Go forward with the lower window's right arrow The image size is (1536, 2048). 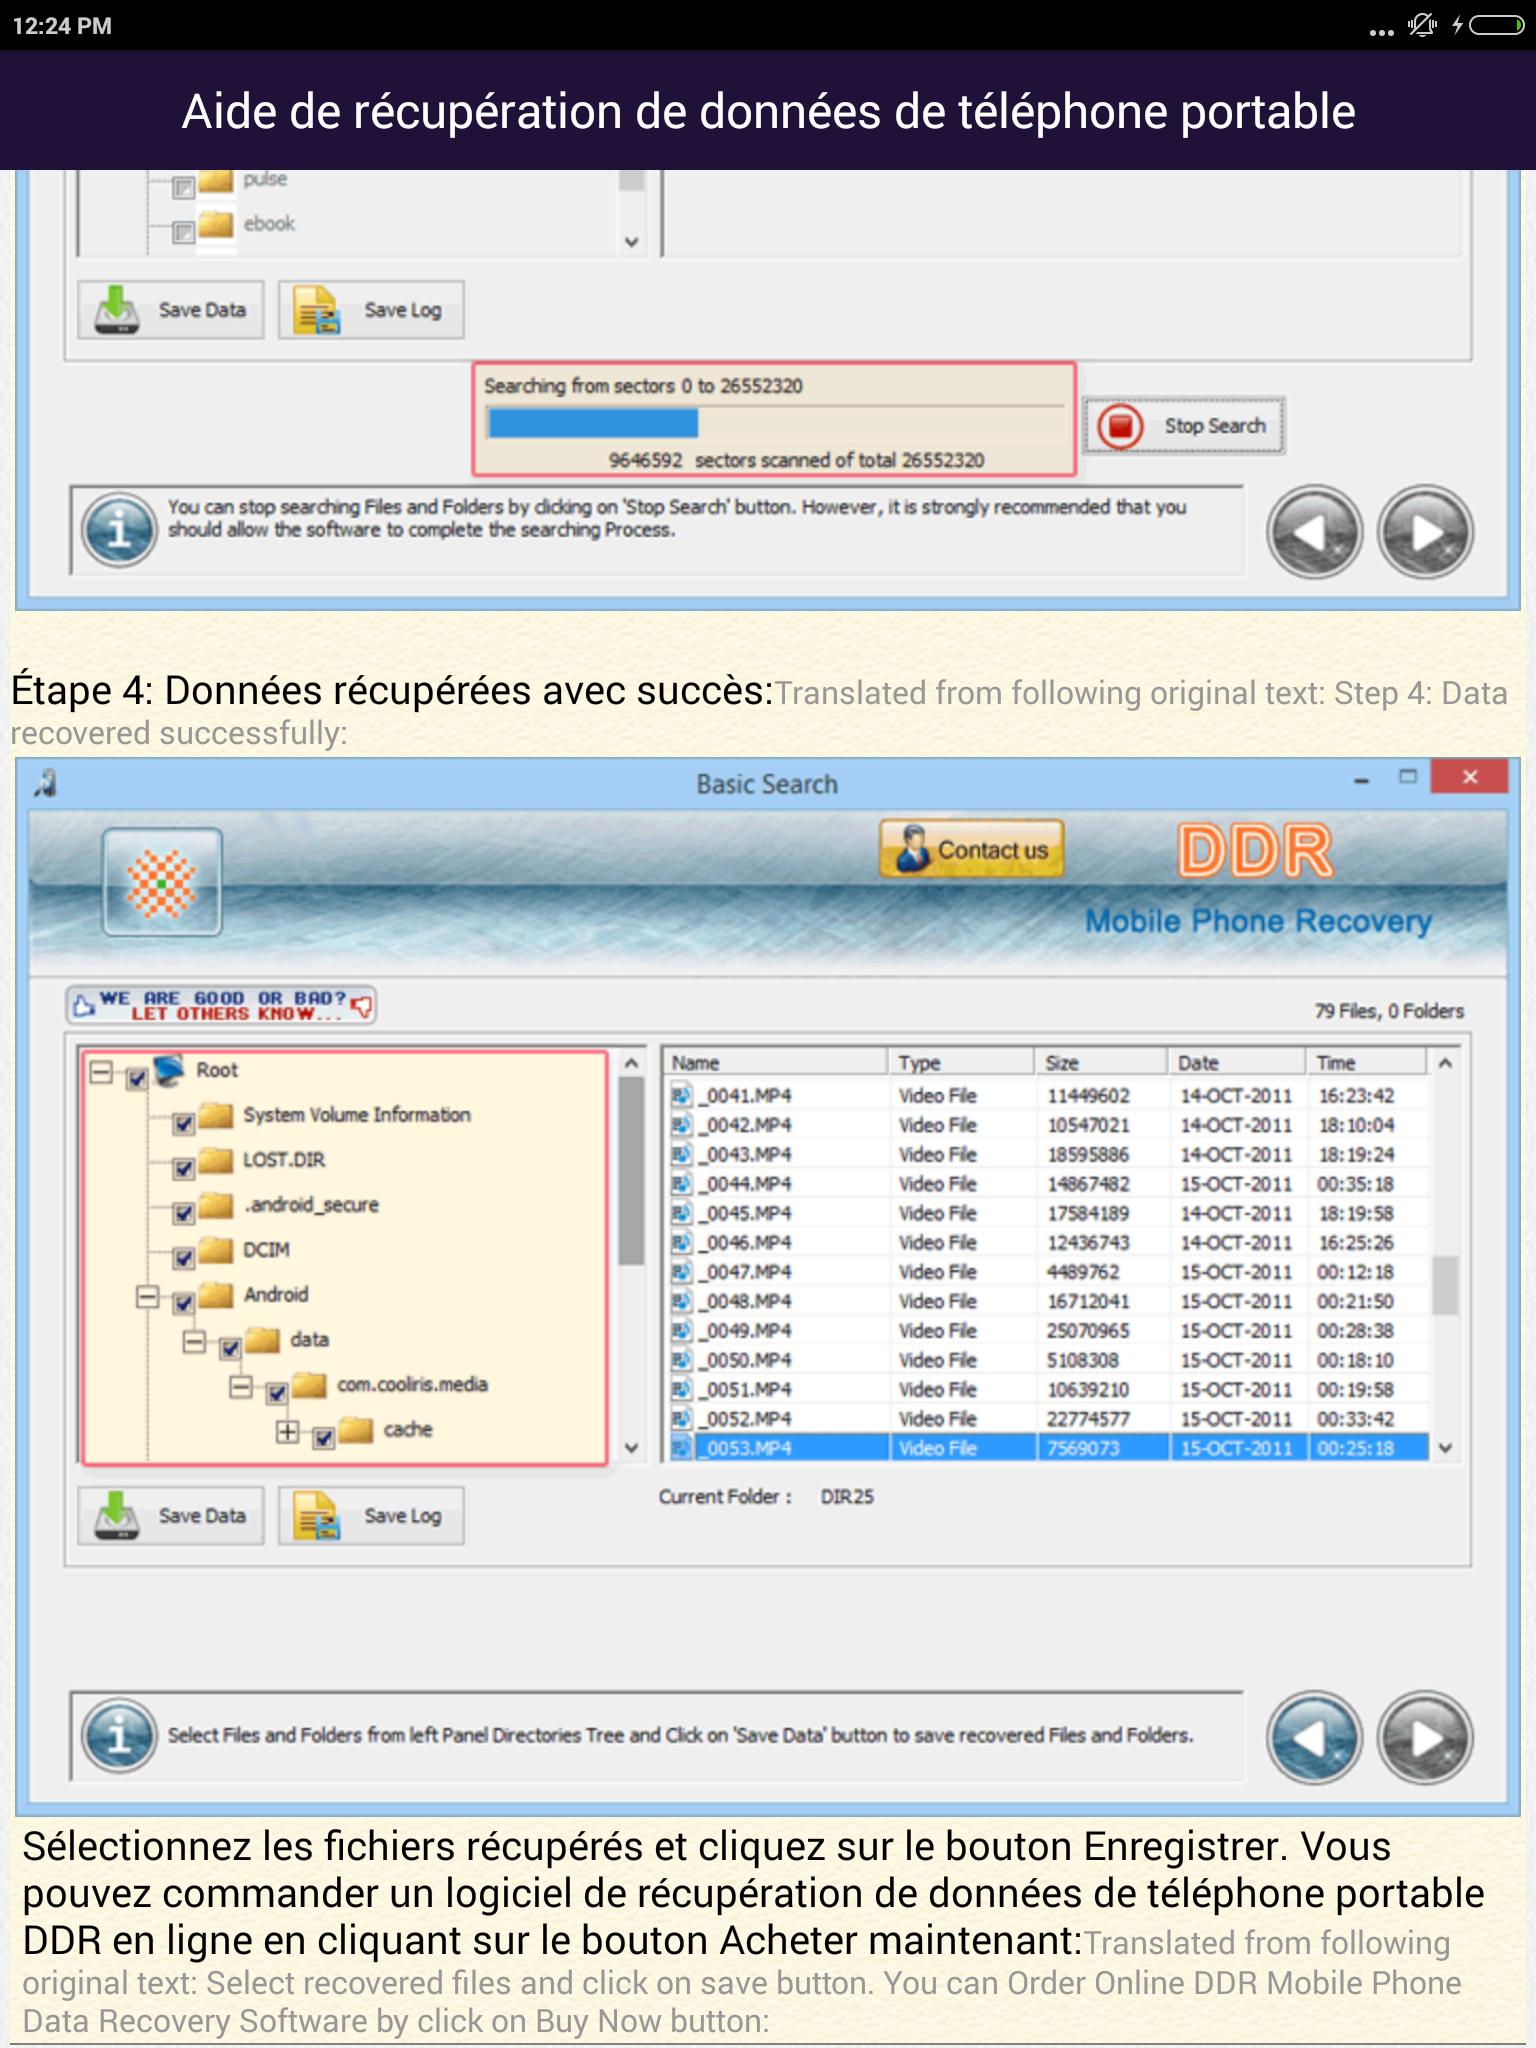1425,1738
